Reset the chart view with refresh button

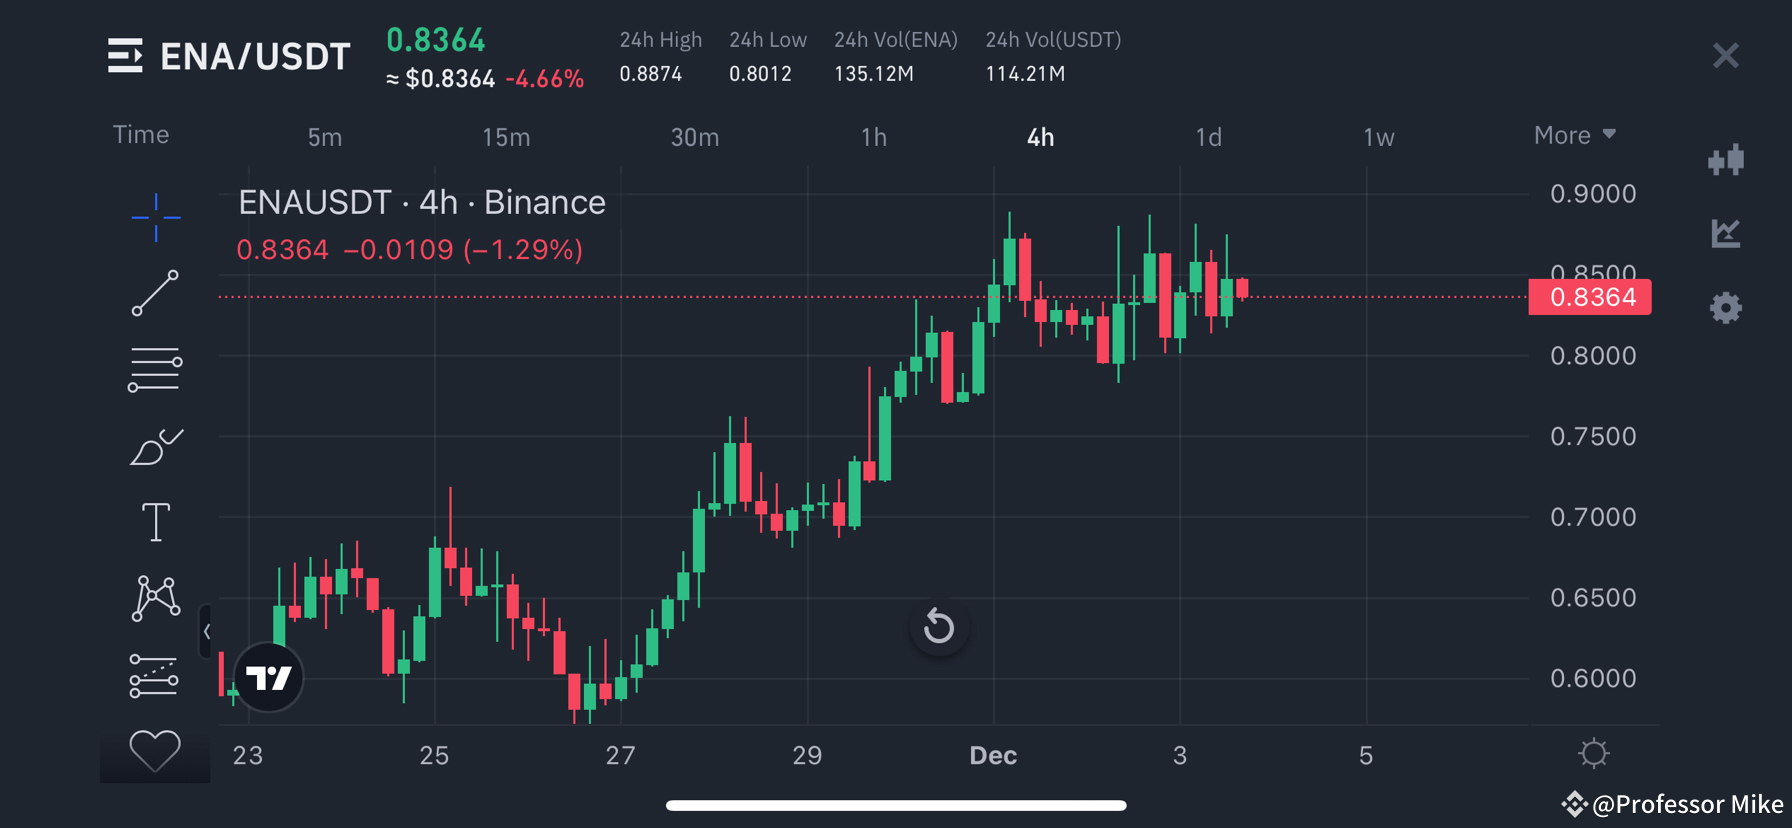coord(938,627)
